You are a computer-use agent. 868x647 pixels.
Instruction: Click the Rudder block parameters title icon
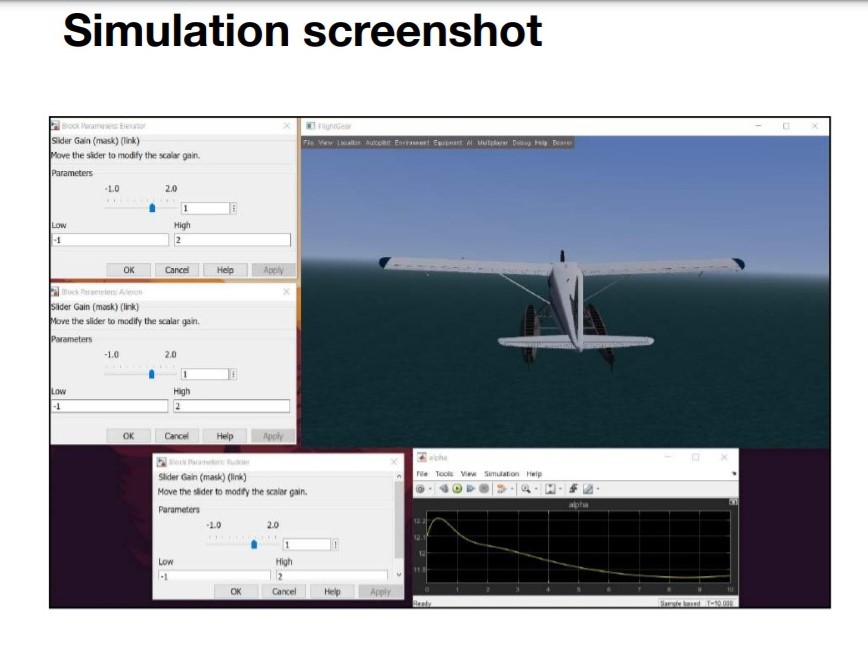click(x=162, y=462)
